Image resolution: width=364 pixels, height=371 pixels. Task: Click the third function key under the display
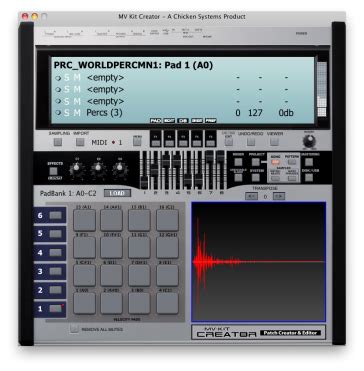183,143
